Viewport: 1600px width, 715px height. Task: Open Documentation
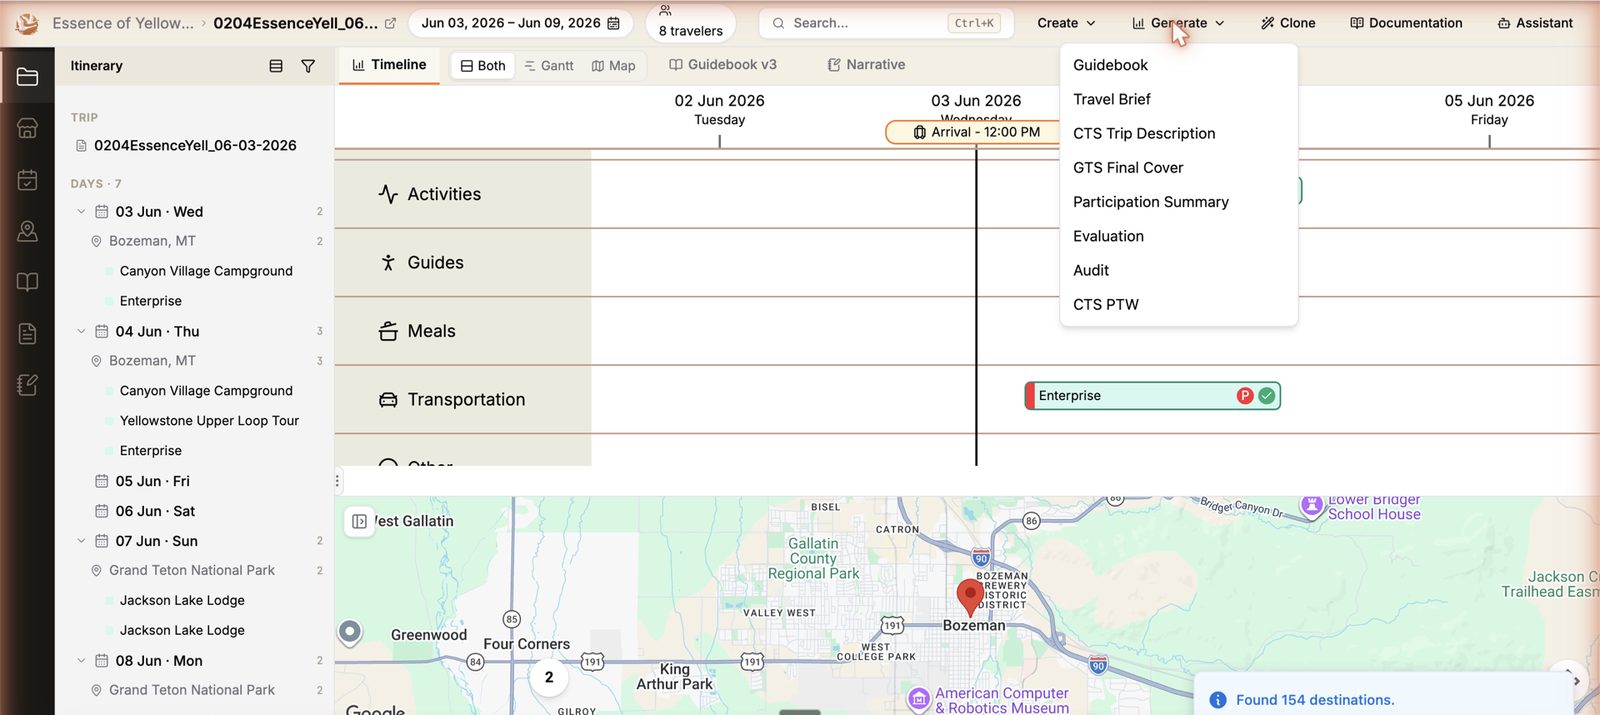tap(1406, 23)
